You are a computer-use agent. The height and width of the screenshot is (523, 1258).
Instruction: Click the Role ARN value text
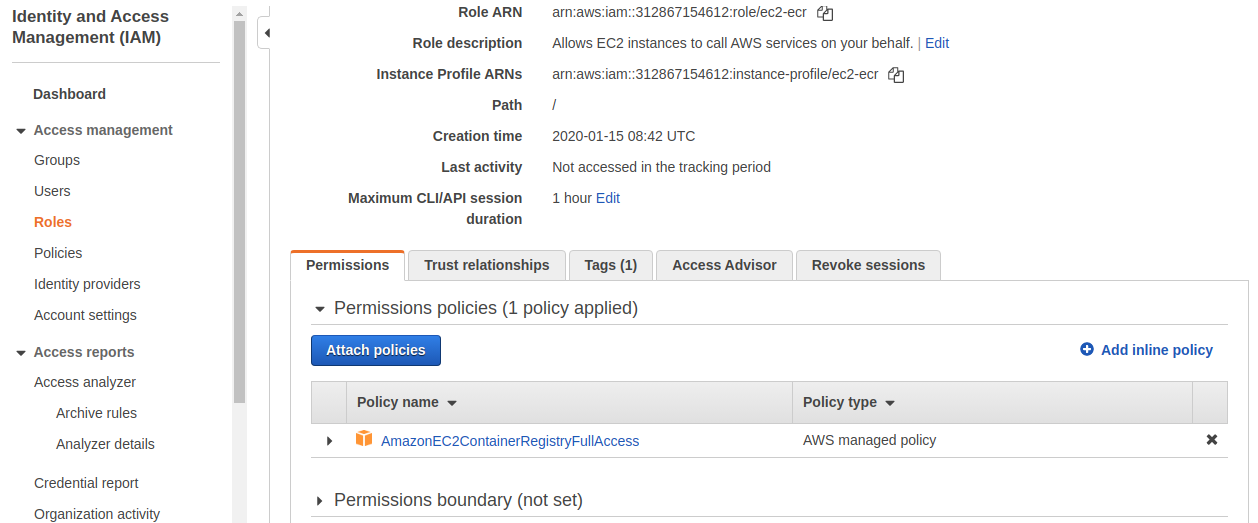tap(679, 12)
